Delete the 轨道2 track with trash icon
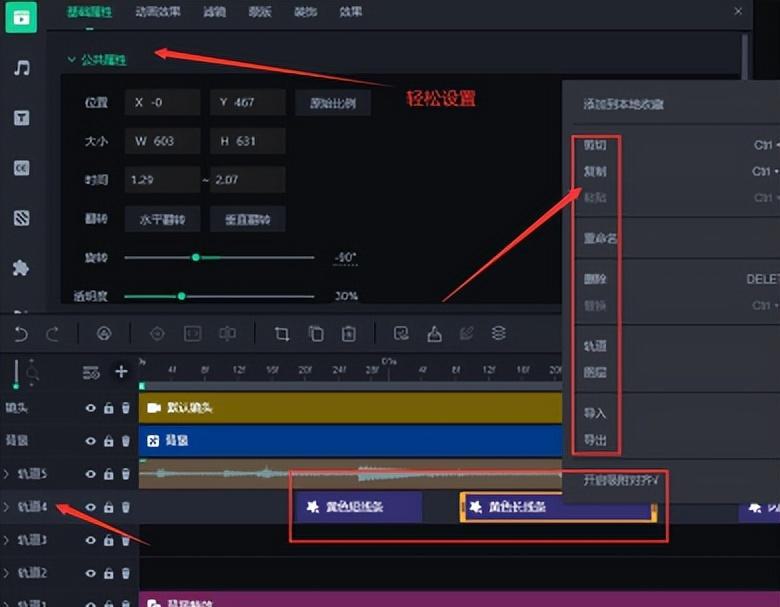 pyautogui.click(x=126, y=573)
